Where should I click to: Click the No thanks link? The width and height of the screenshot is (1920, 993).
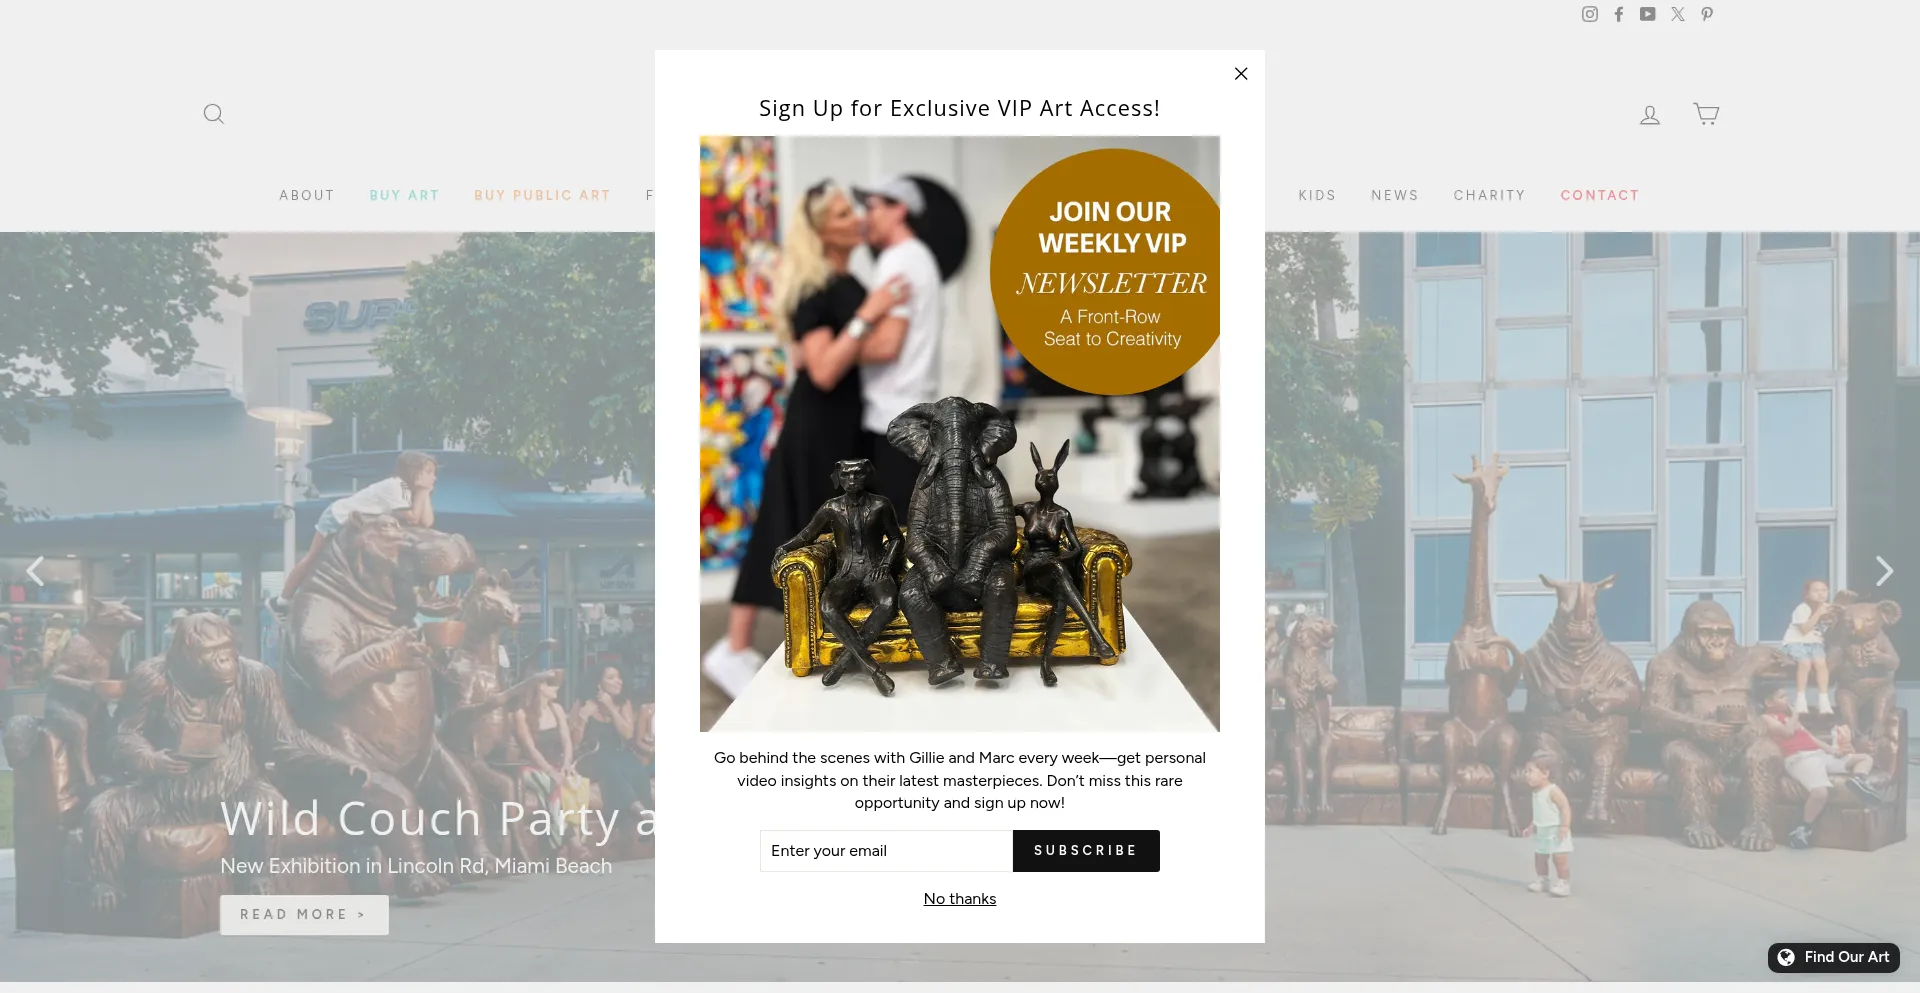click(960, 899)
